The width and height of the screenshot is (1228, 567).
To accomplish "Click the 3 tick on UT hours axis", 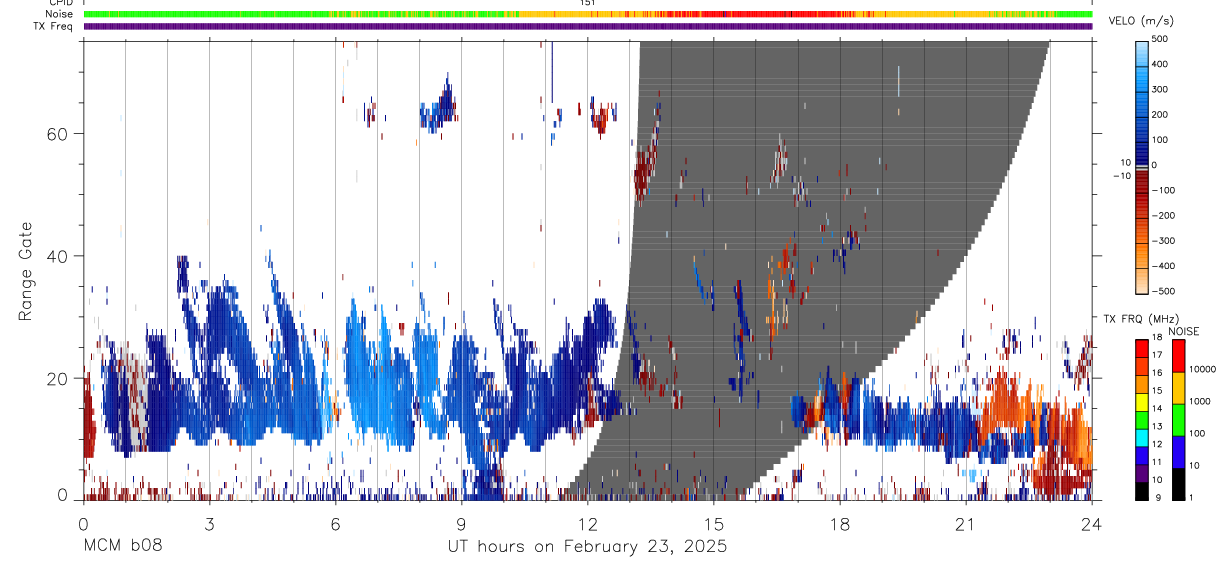I will tap(209, 523).
